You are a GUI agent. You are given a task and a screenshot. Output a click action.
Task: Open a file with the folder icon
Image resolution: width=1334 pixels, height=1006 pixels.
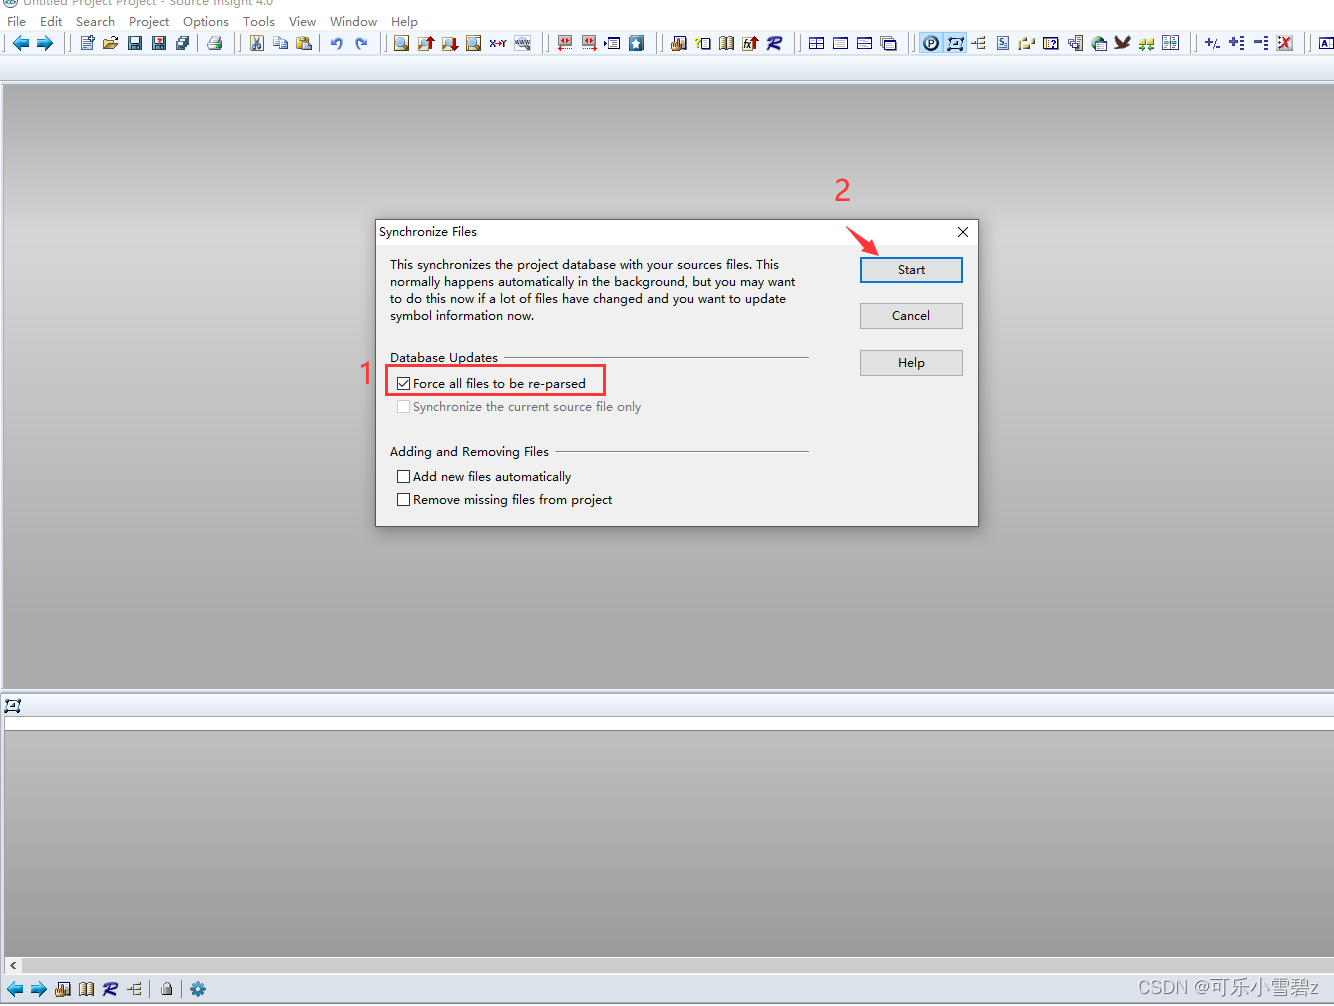111,43
